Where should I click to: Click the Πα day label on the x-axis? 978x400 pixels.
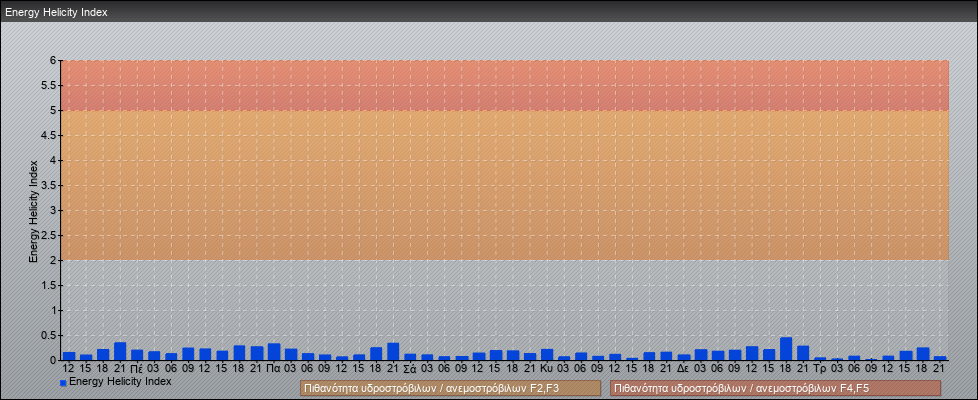tap(274, 369)
